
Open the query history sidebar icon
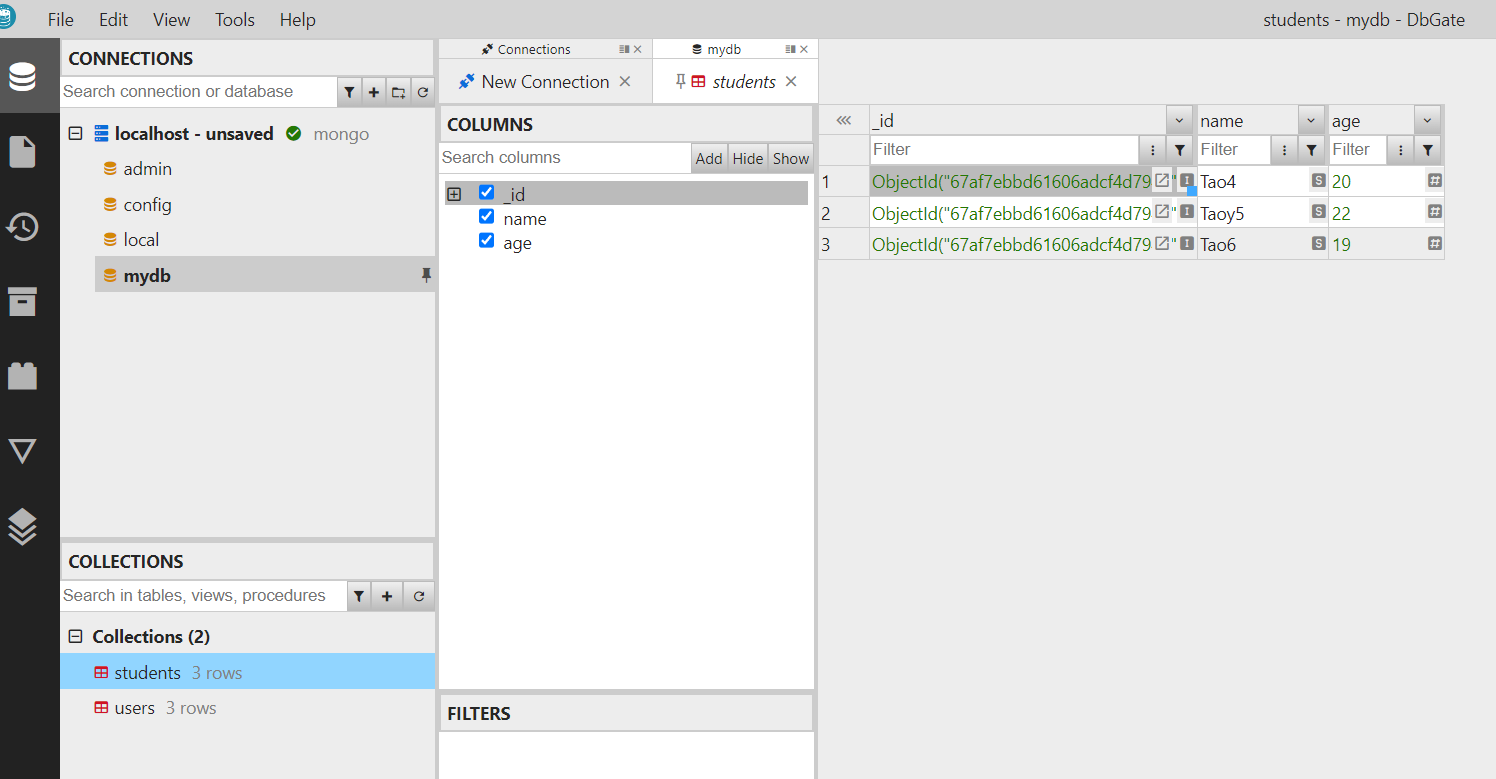coord(23,227)
